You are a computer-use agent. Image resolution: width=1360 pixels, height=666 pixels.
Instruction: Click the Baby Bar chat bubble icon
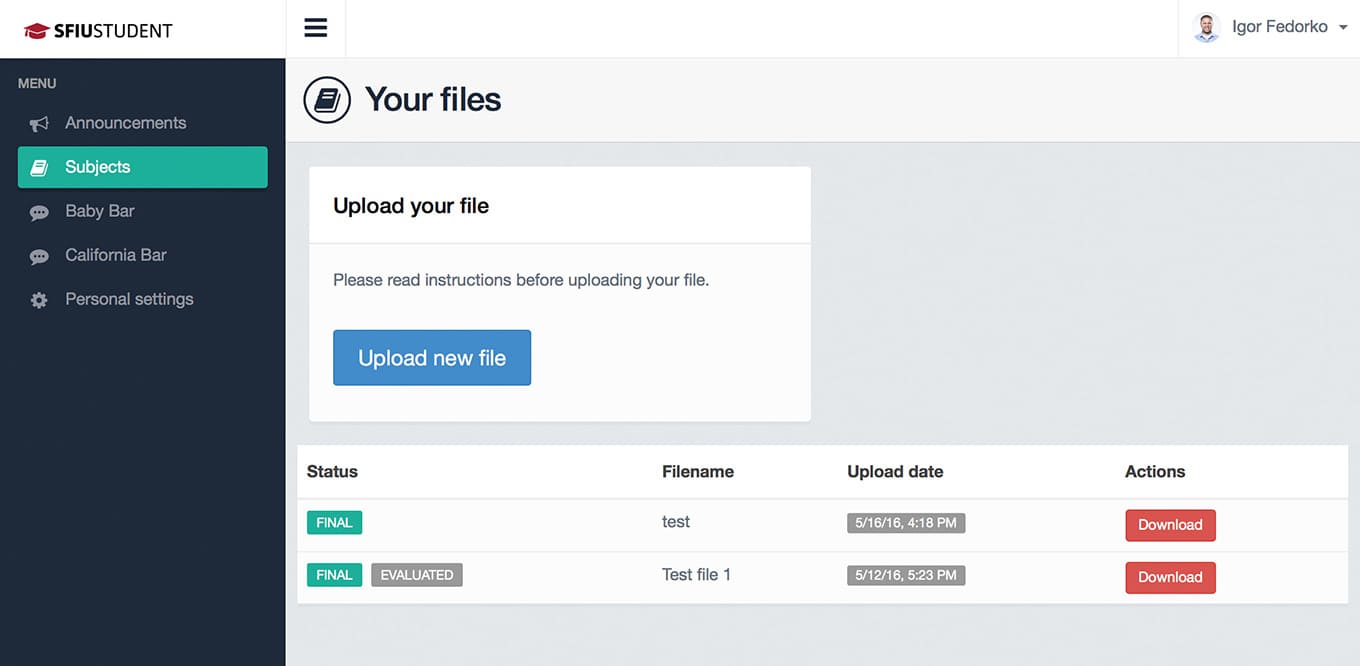pos(39,212)
